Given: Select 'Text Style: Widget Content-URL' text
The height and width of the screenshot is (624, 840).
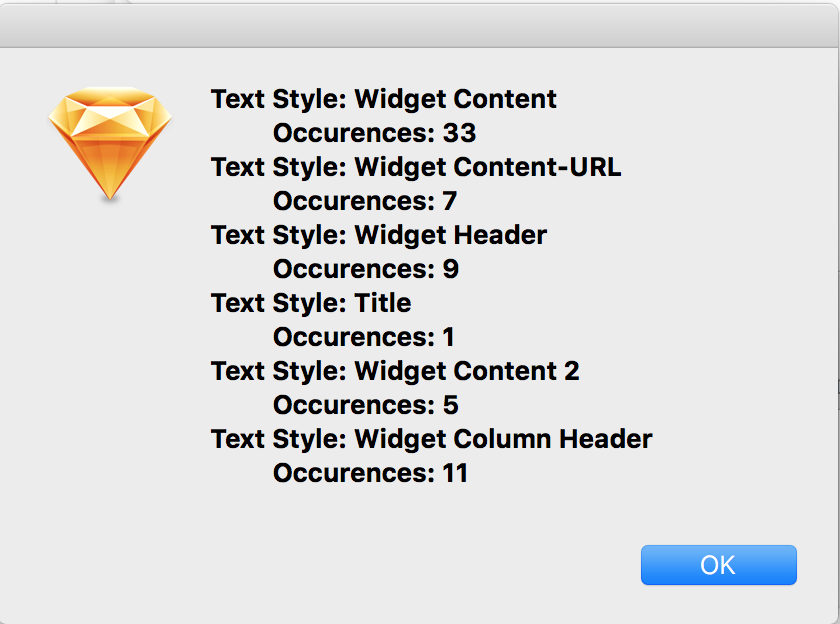Looking at the screenshot, I should [416, 167].
